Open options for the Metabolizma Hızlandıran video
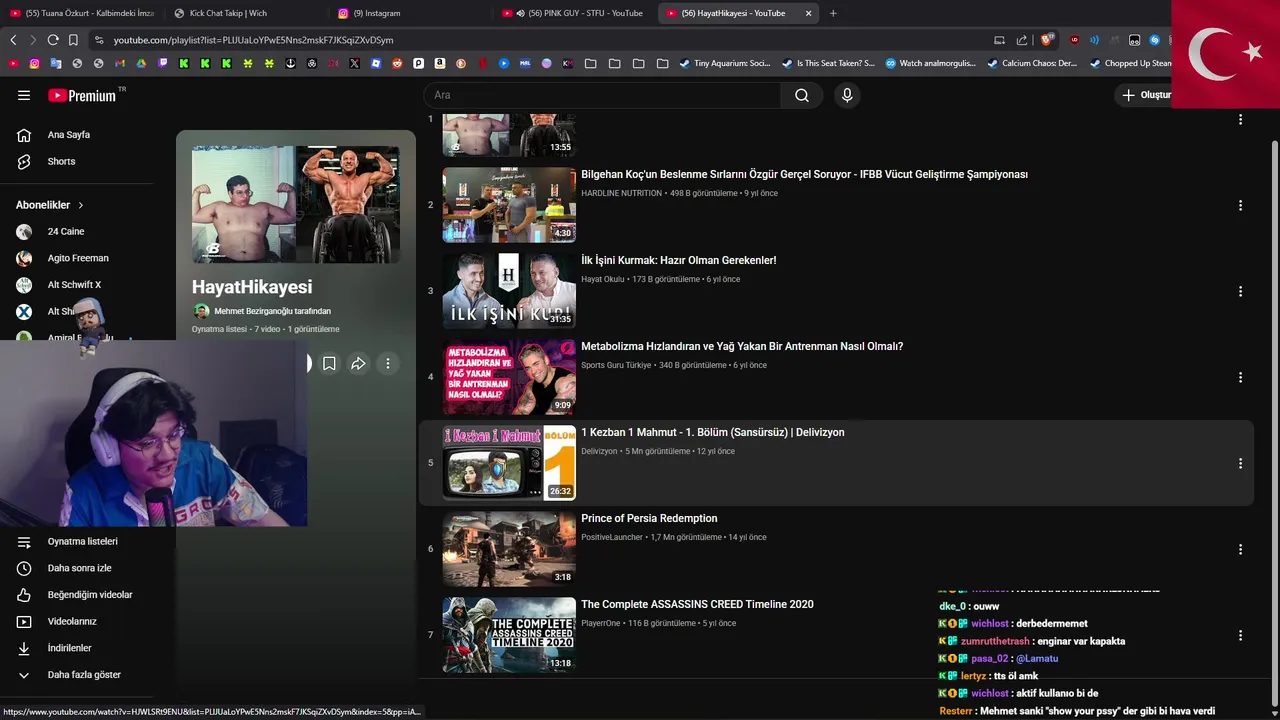Viewport: 1280px width, 720px height. pos(1240,377)
